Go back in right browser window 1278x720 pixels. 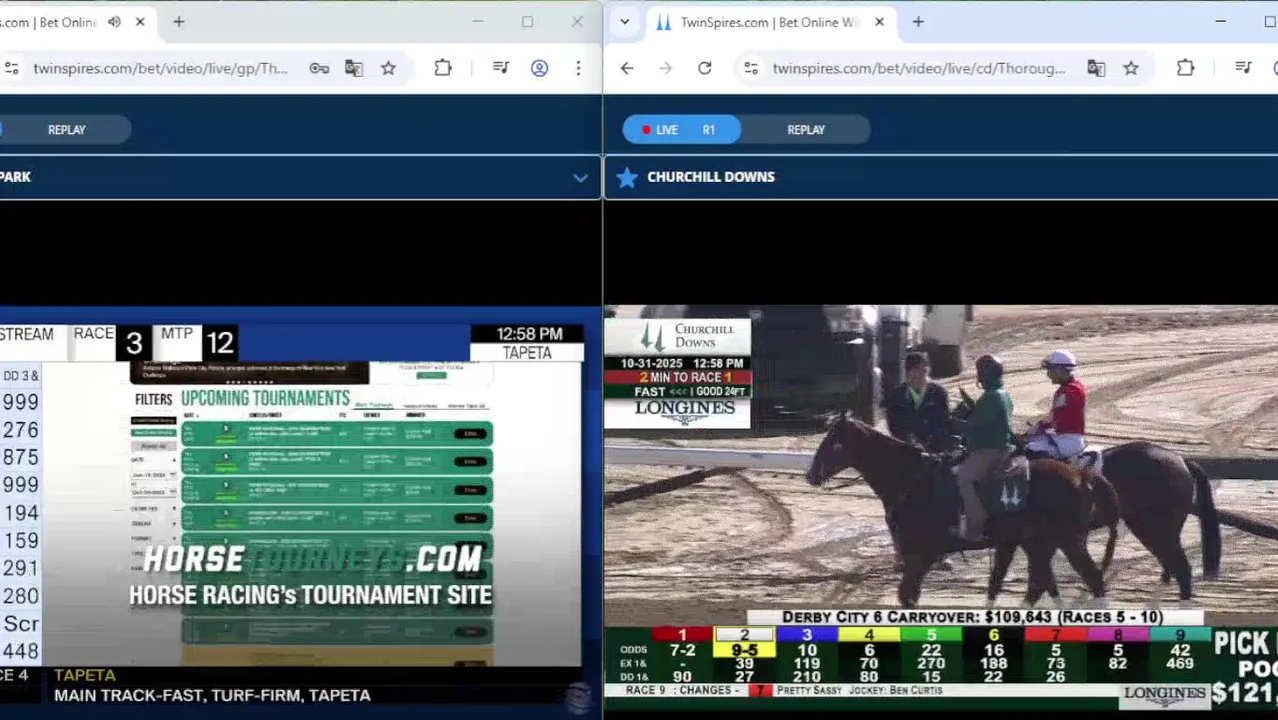(627, 68)
